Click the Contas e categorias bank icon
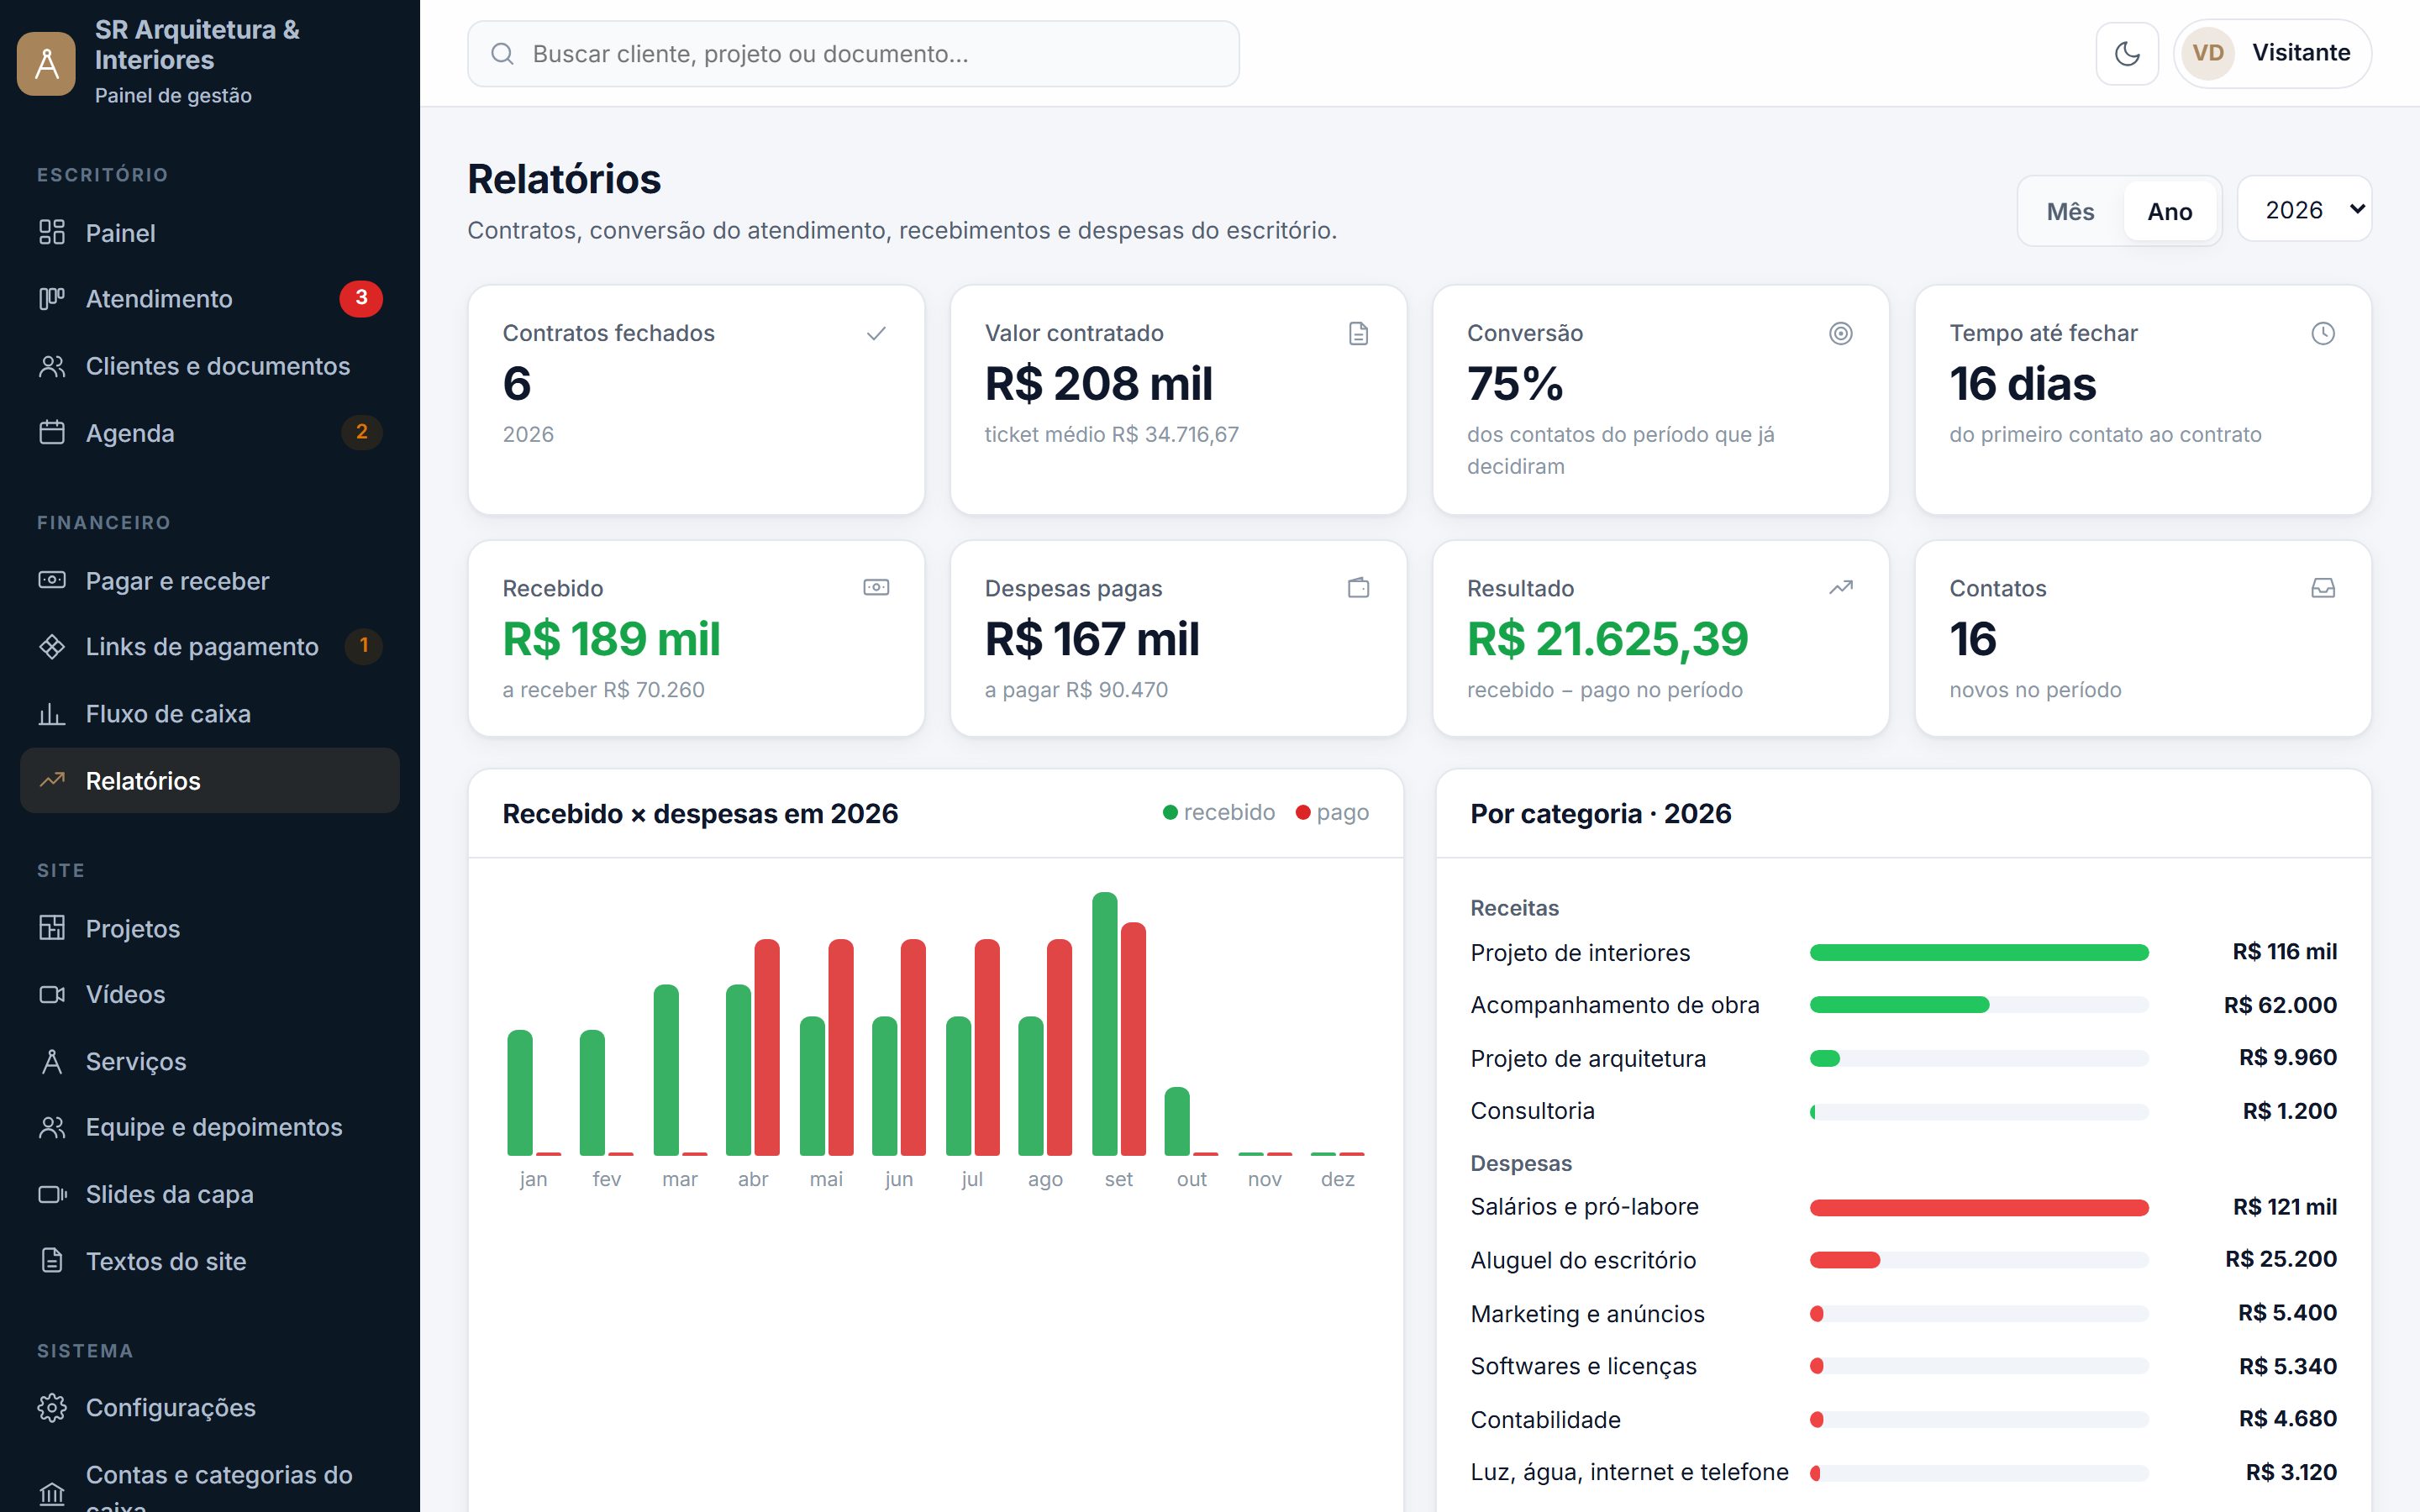Viewport: 2420px width, 1512px height. point(52,1494)
